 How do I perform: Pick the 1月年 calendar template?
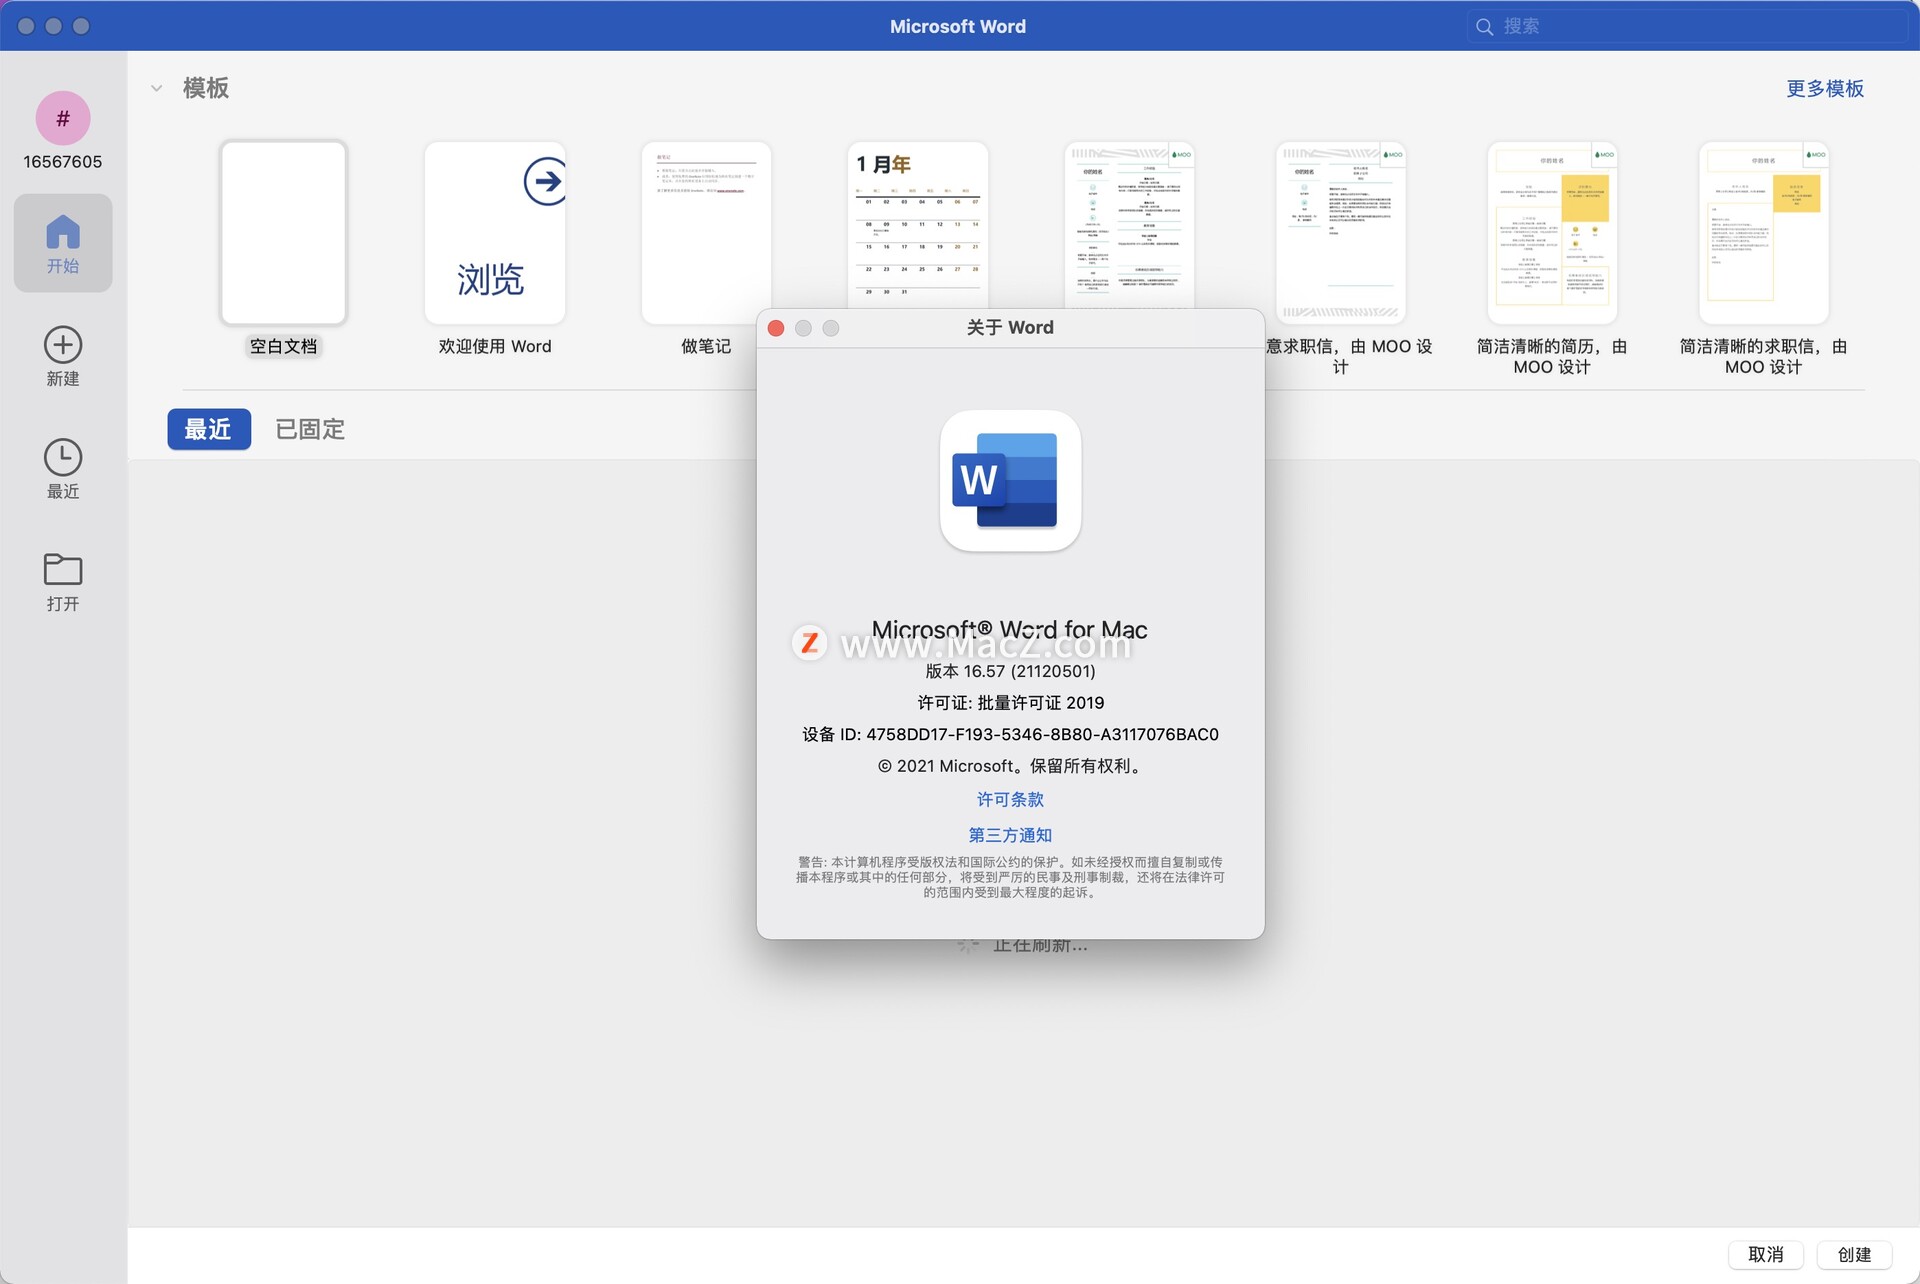pyautogui.click(x=918, y=225)
